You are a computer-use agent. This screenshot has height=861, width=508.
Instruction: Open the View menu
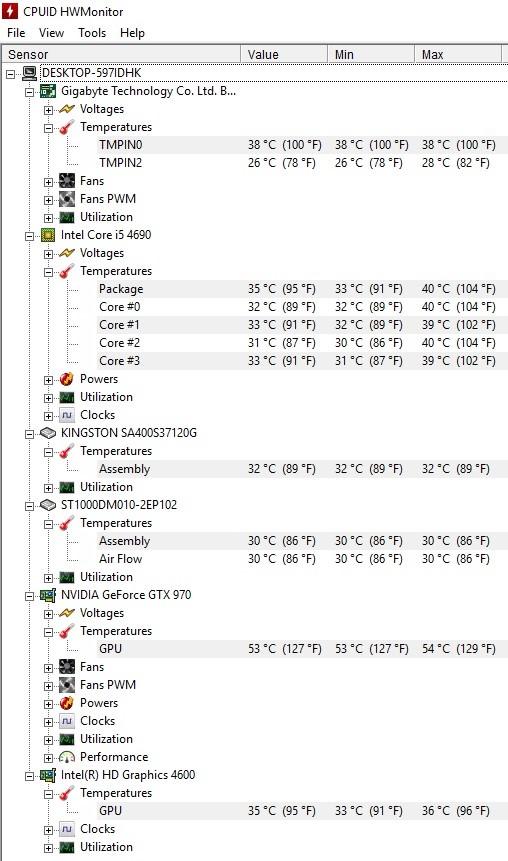(51, 33)
